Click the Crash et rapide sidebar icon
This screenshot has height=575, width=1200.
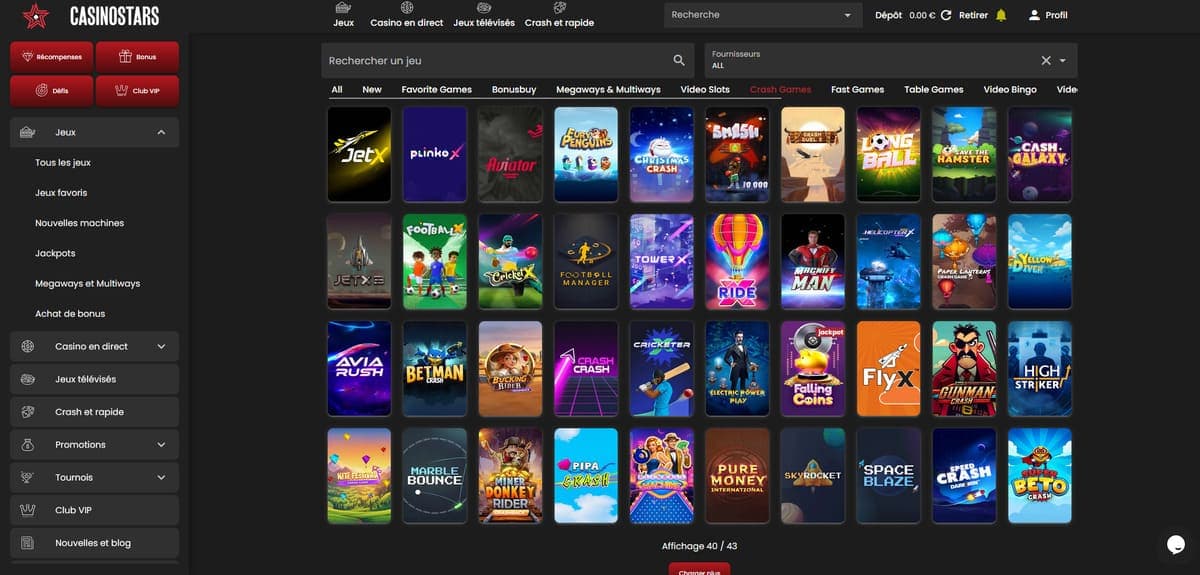point(28,411)
